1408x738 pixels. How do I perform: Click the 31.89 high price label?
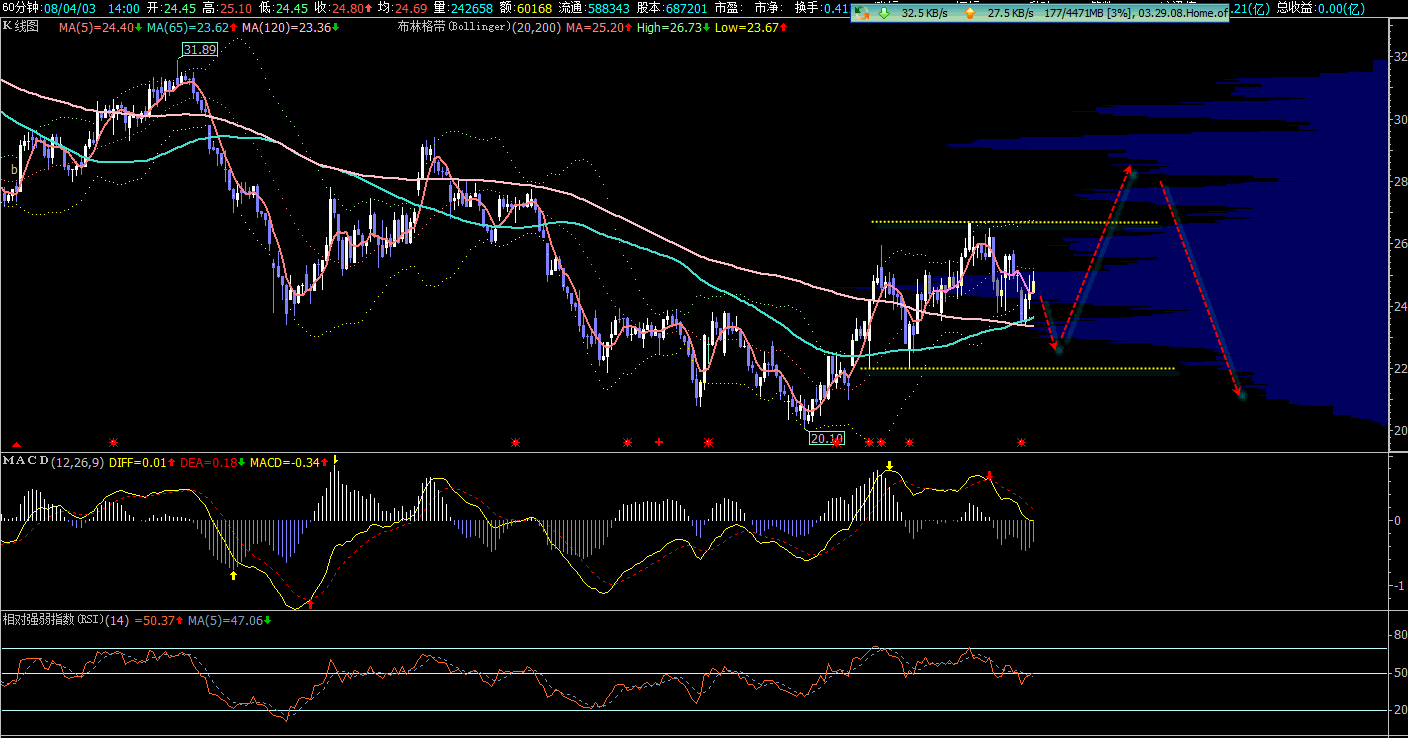(x=198, y=50)
